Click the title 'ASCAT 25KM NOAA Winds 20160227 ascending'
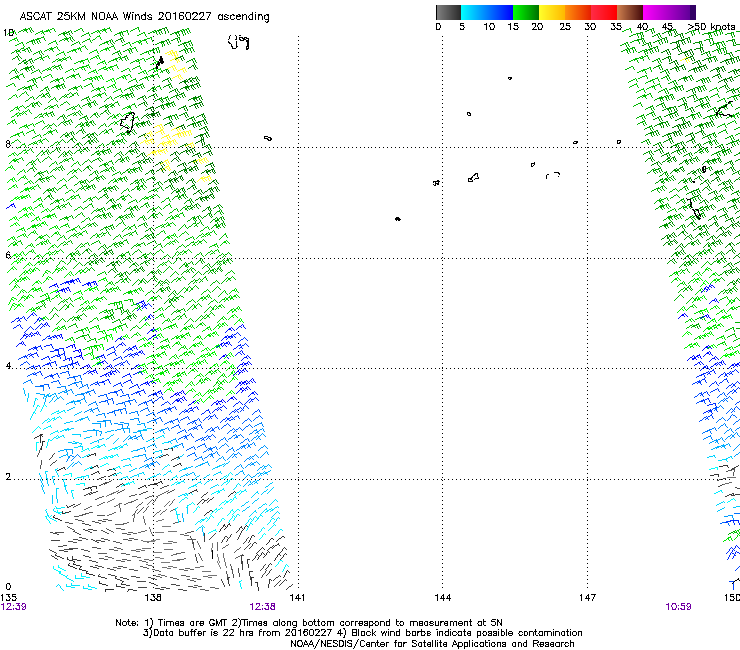The width and height of the screenshot is (740, 650). (x=144, y=16)
